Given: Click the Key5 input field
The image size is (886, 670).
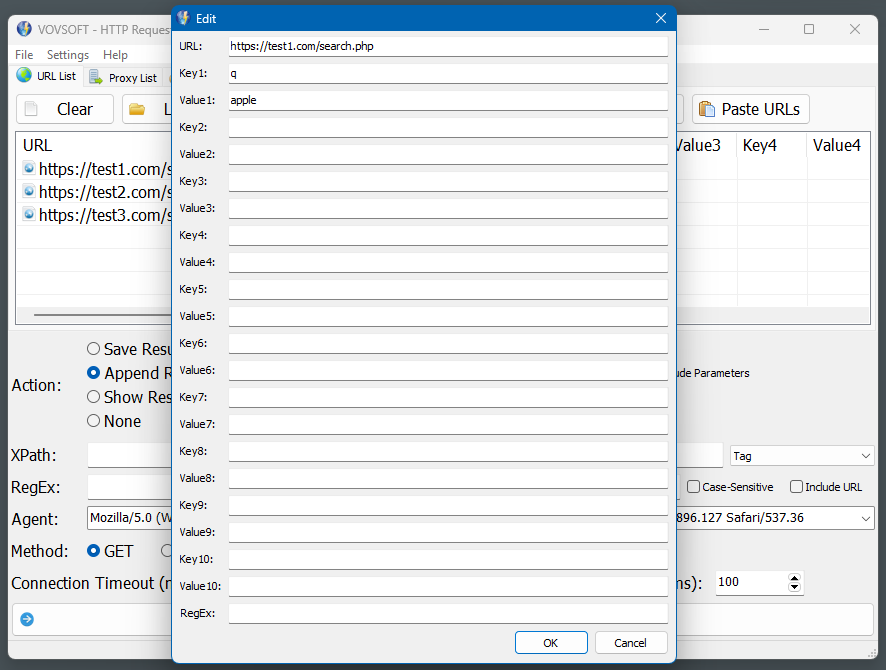Looking at the screenshot, I should point(448,289).
